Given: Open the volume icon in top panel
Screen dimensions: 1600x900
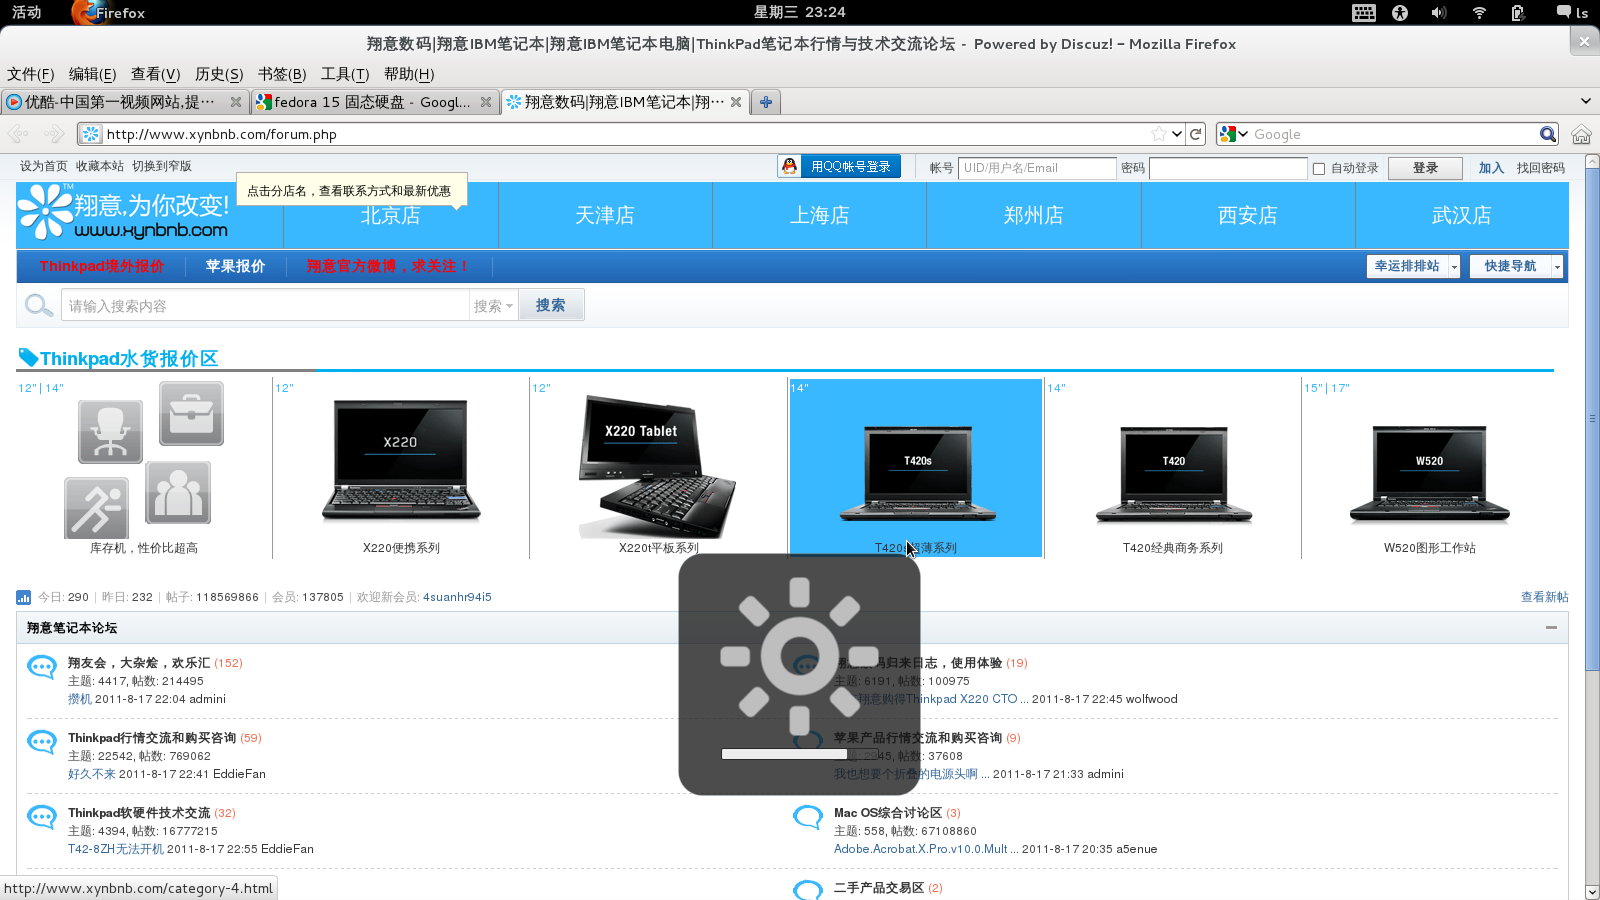Looking at the screenshot, I should [1438, 12].
